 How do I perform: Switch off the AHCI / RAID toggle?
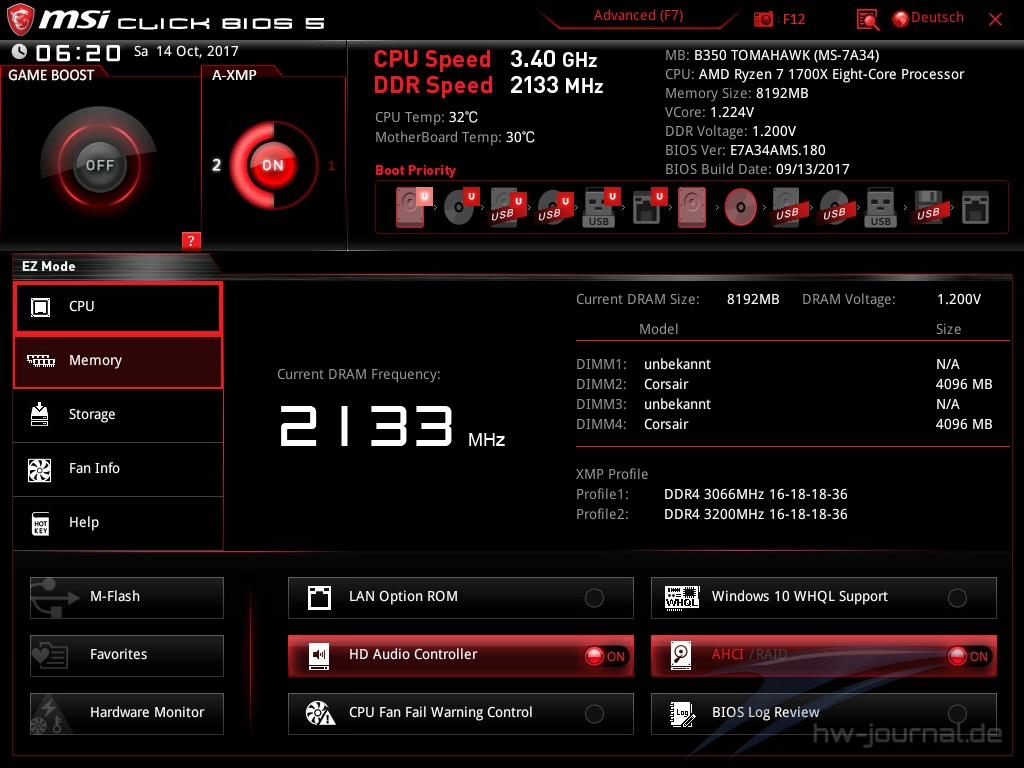968,656
